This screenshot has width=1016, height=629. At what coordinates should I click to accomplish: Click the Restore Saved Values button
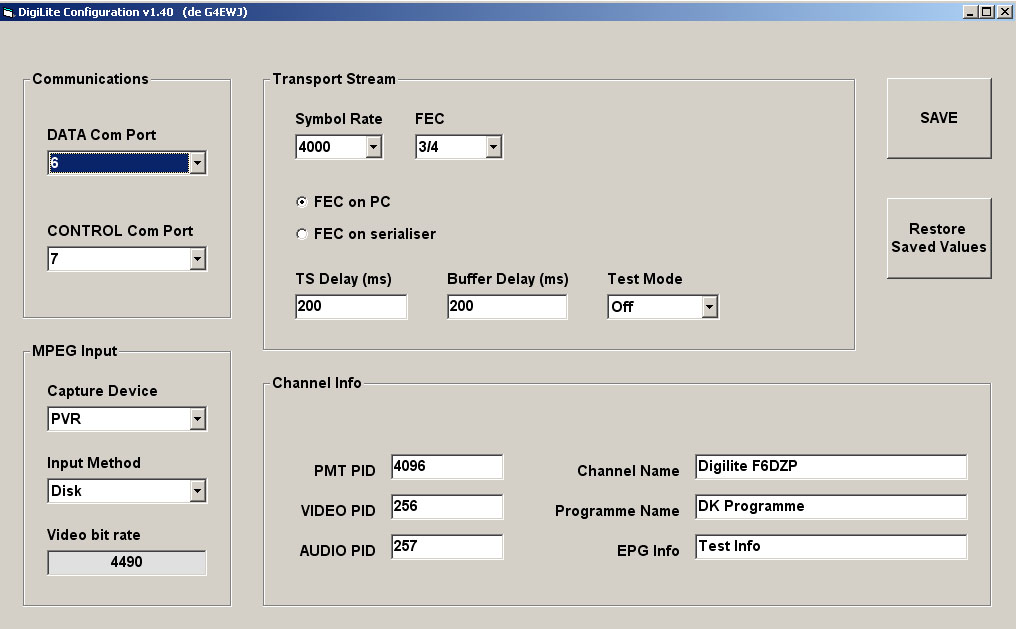tap(939, 238)
